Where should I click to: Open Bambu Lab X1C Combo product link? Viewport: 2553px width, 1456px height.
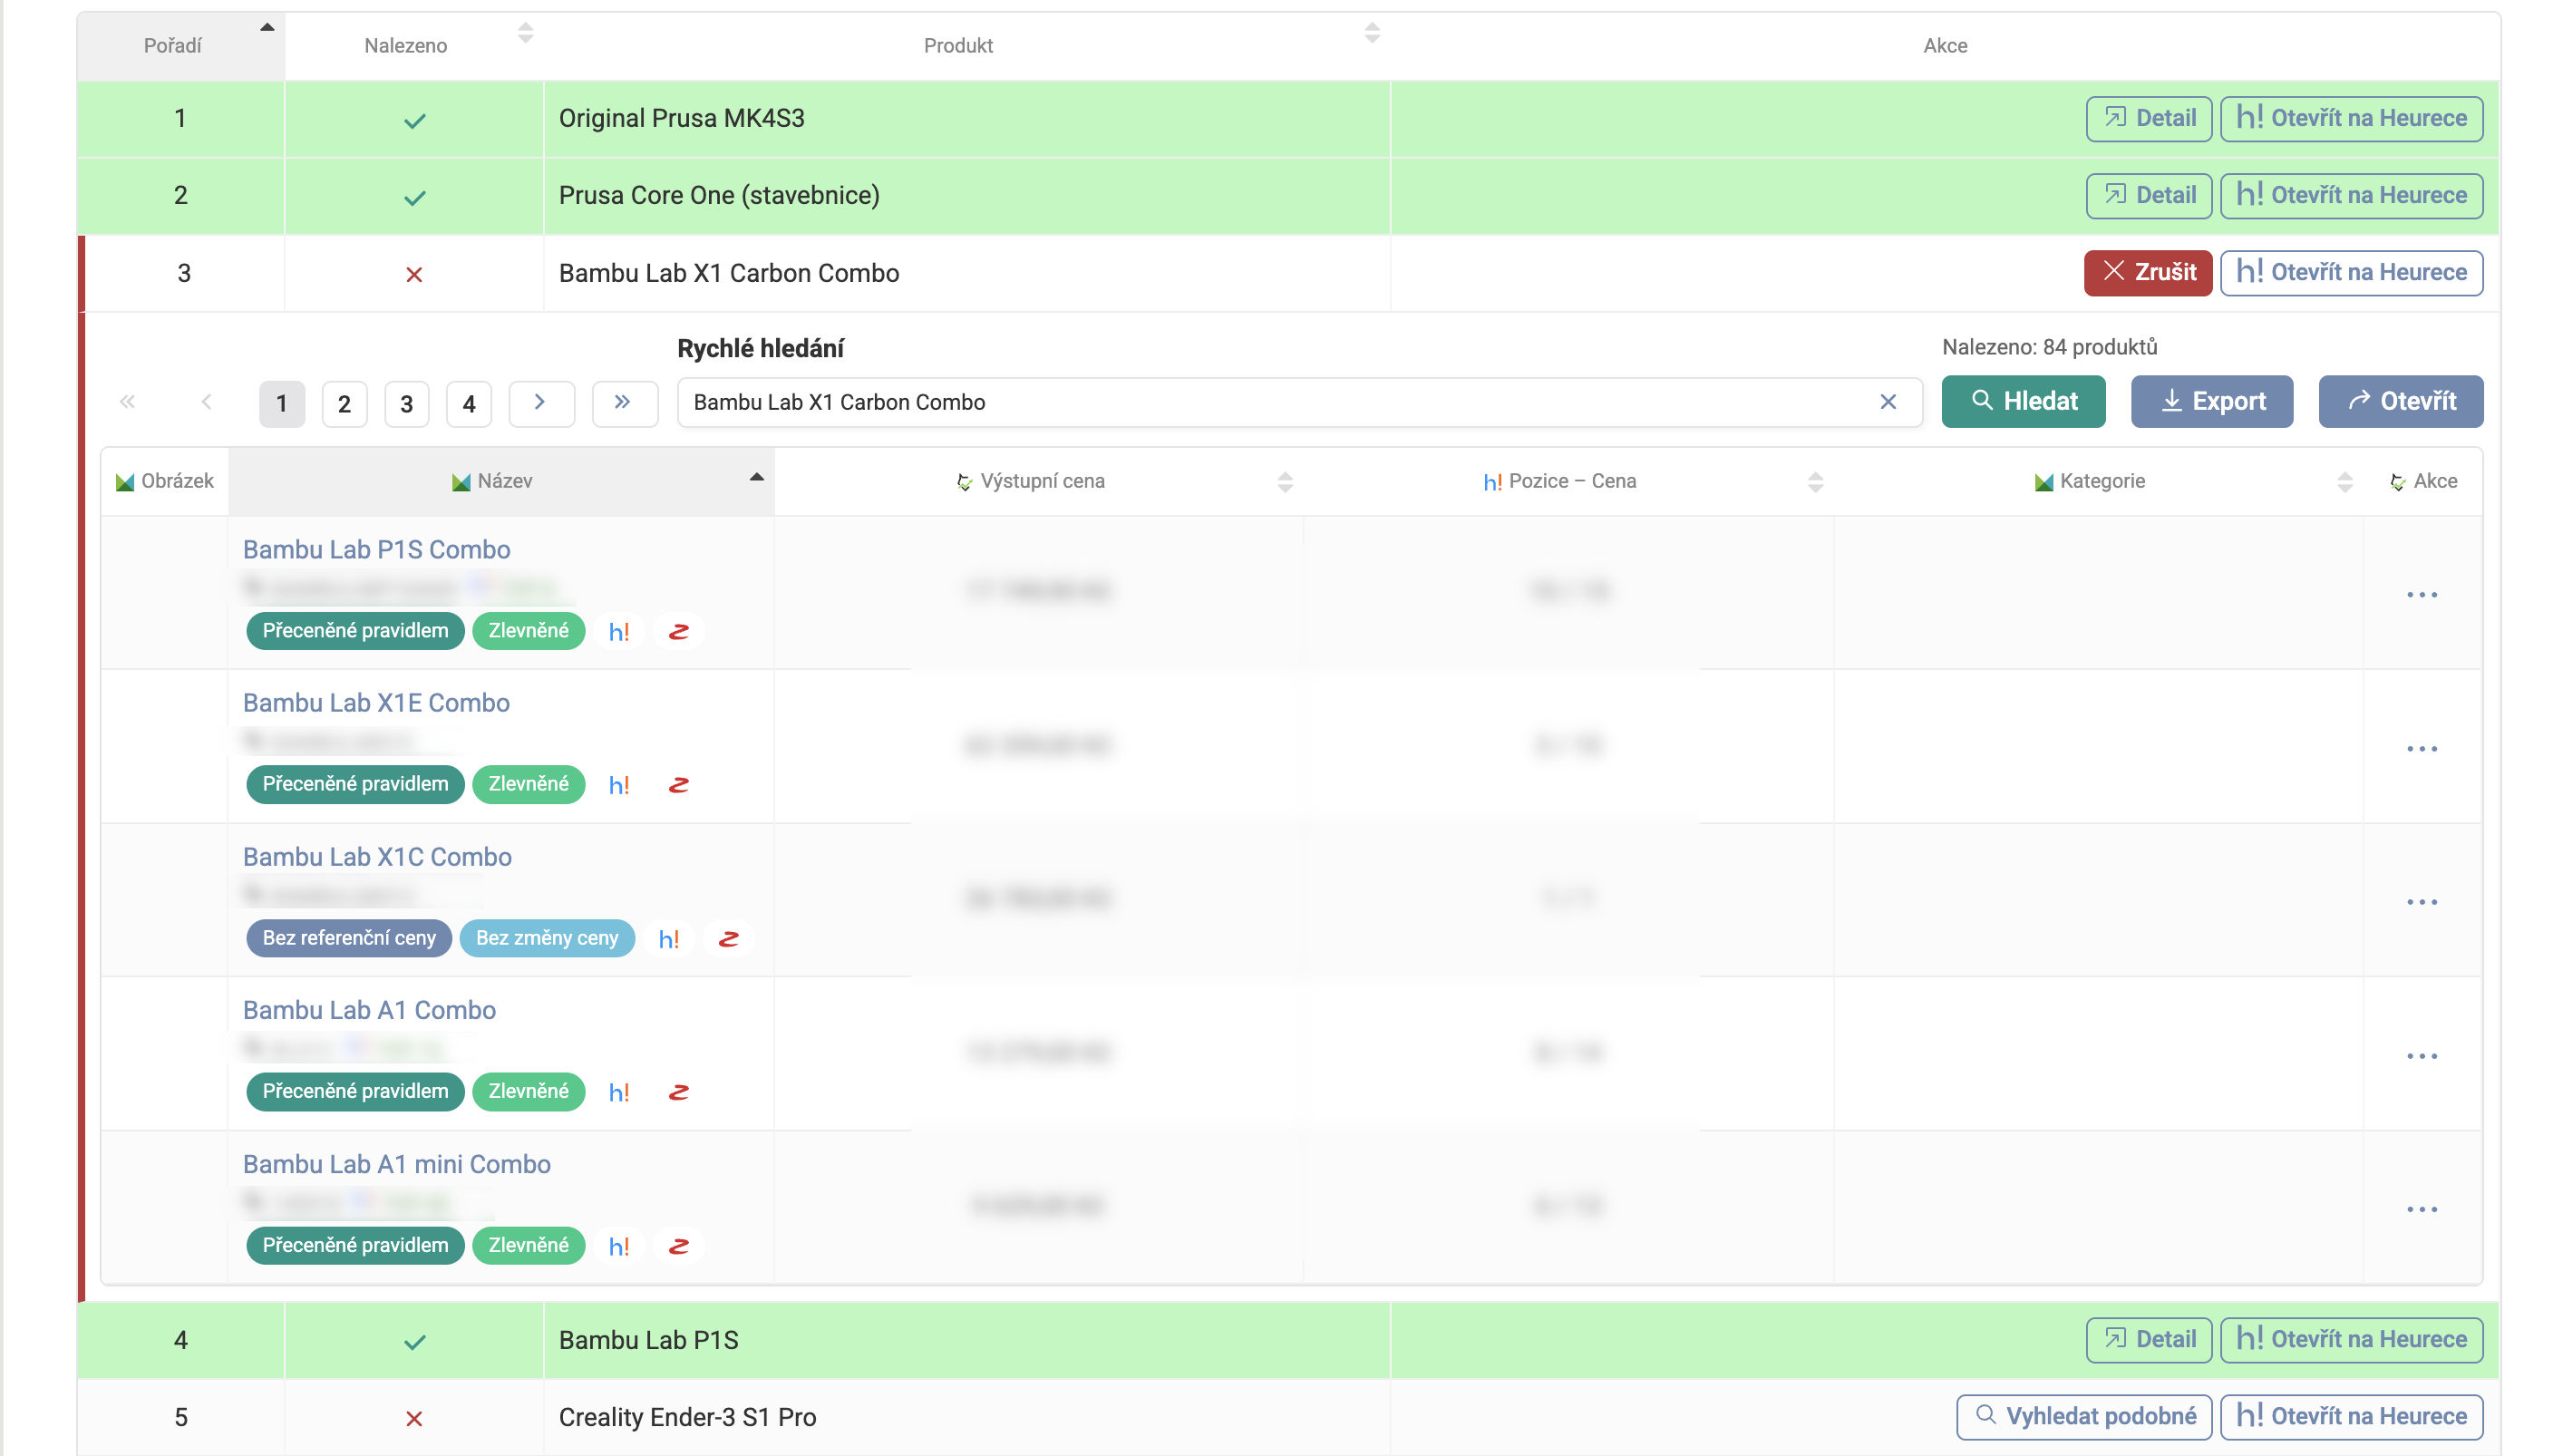tap(377, 857)
